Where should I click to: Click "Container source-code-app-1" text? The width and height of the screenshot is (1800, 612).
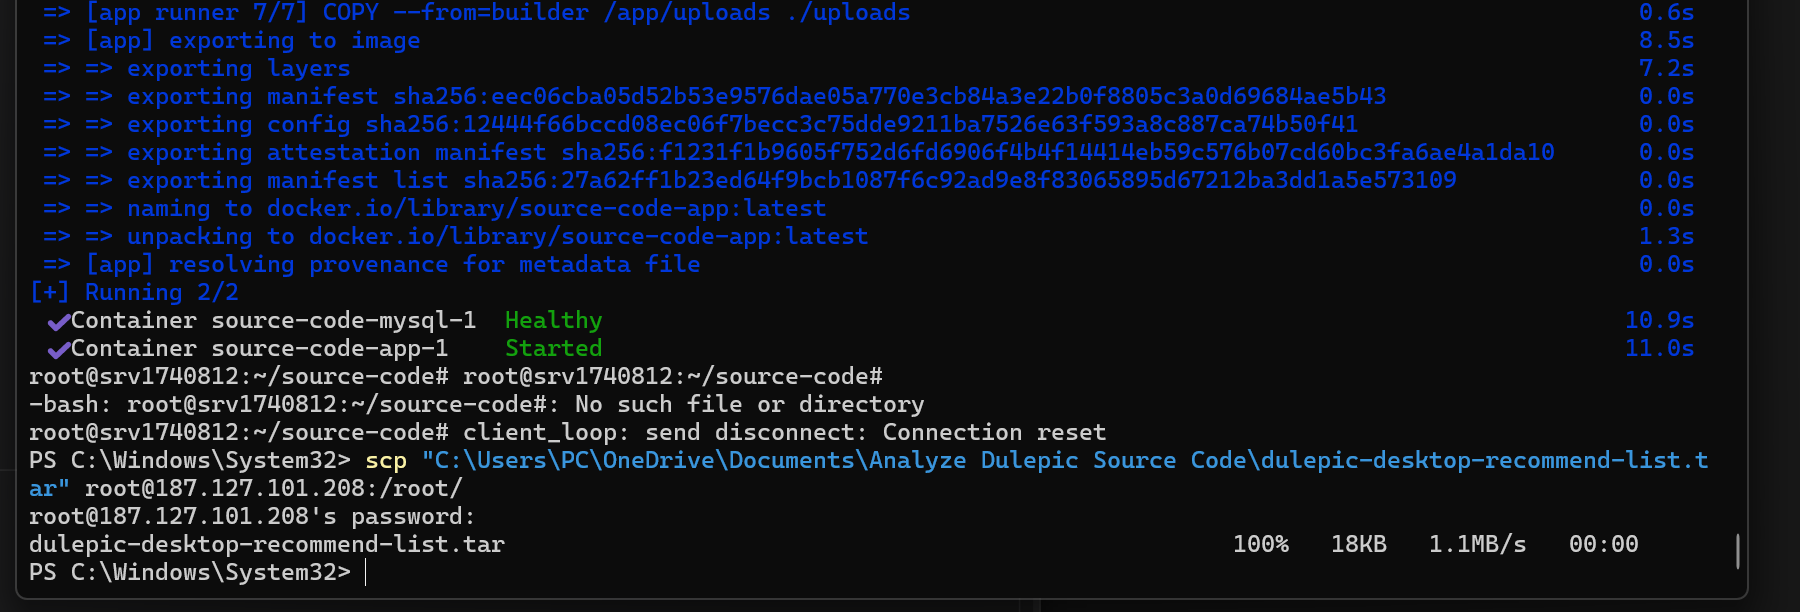pyautogui.click(x=259, y=348)
